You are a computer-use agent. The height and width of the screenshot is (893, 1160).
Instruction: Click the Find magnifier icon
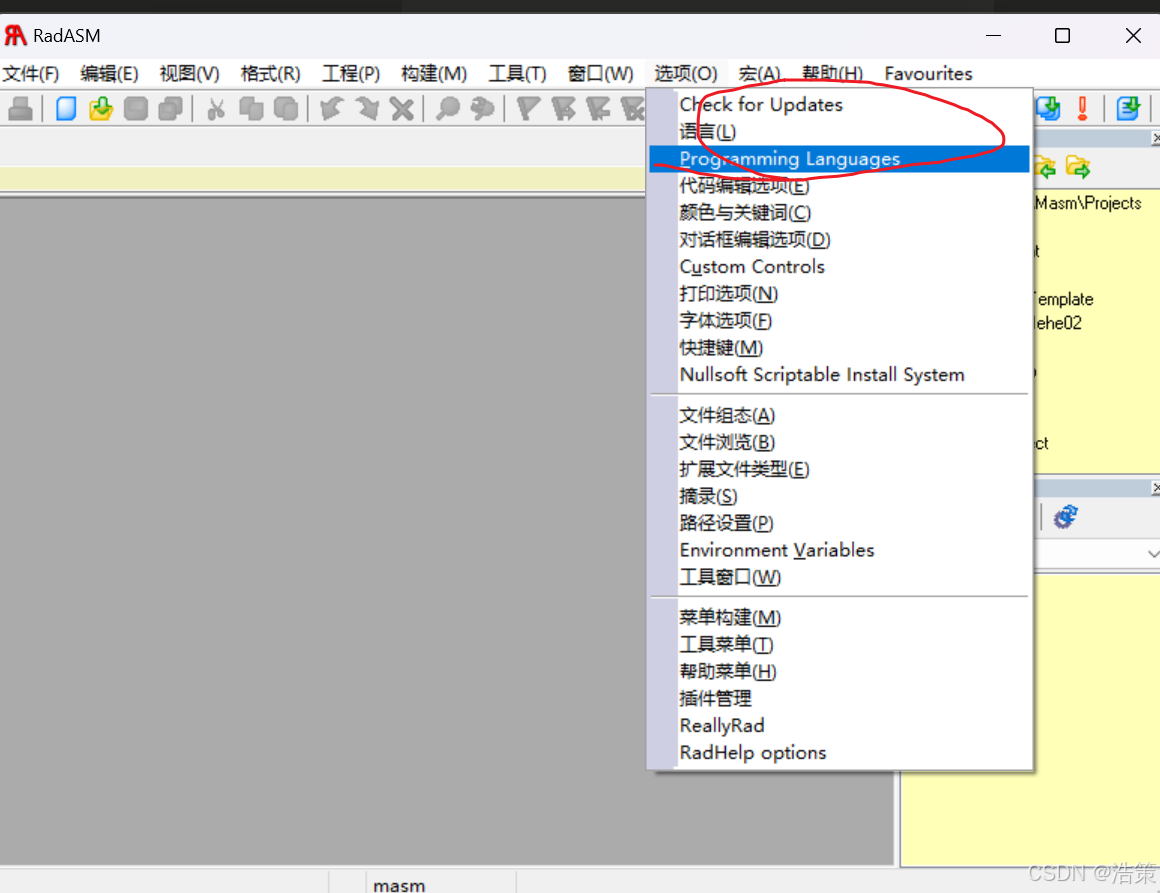[x=448, y=109]
